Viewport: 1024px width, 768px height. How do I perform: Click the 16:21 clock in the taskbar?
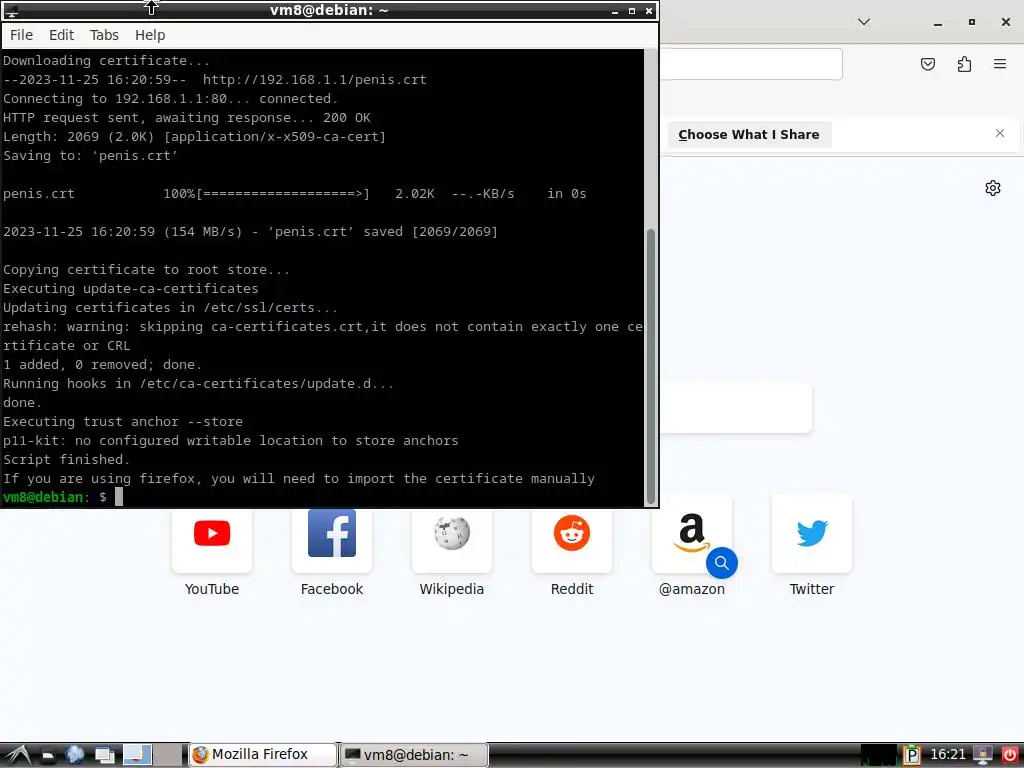pos(947,755)
